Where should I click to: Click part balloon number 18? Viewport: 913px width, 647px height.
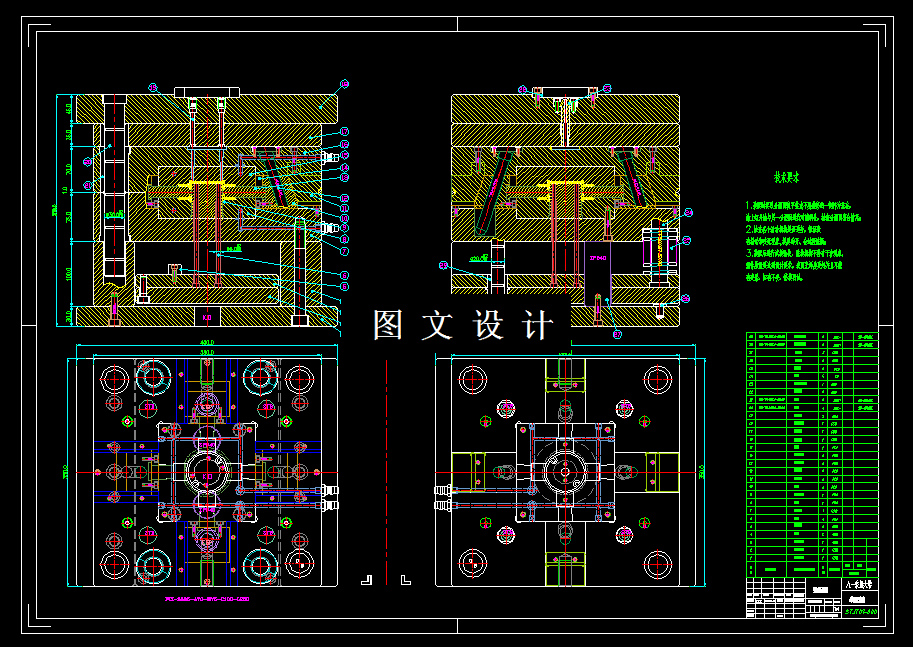345,84
